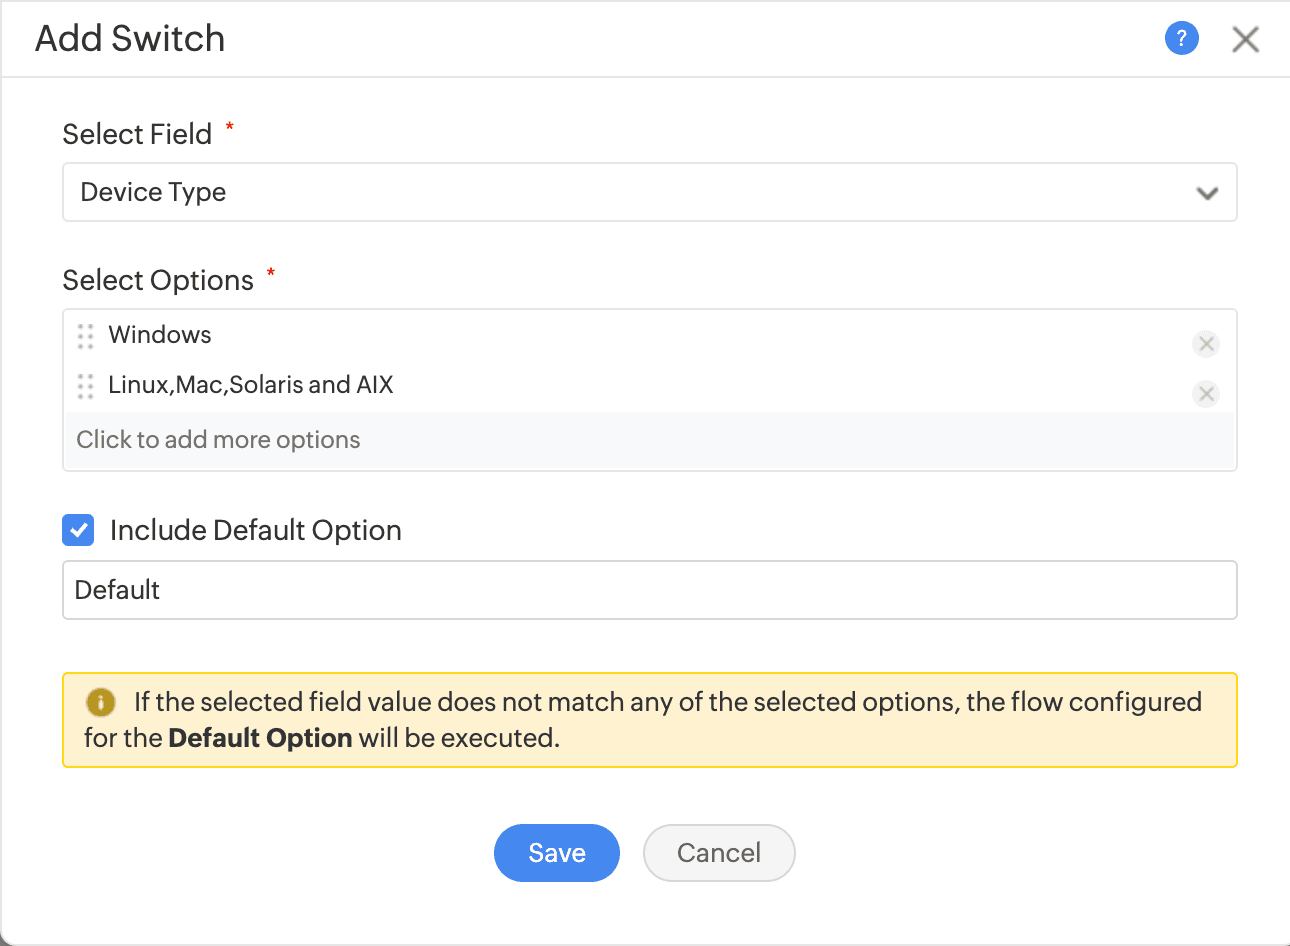The image size is (1290, 946).
Task: Select the Linux,Mac,Solaris and AIX row
Action: point(650,386)
